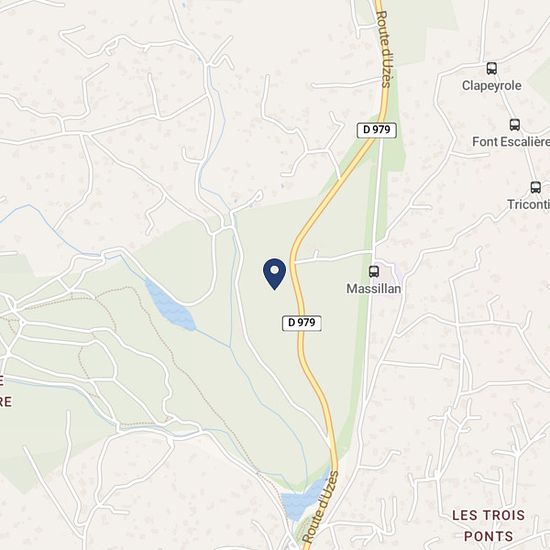Click the Massillan stop label
This screenshot has width=550, height=550.
pyautogui.click(x=374, y=289)
